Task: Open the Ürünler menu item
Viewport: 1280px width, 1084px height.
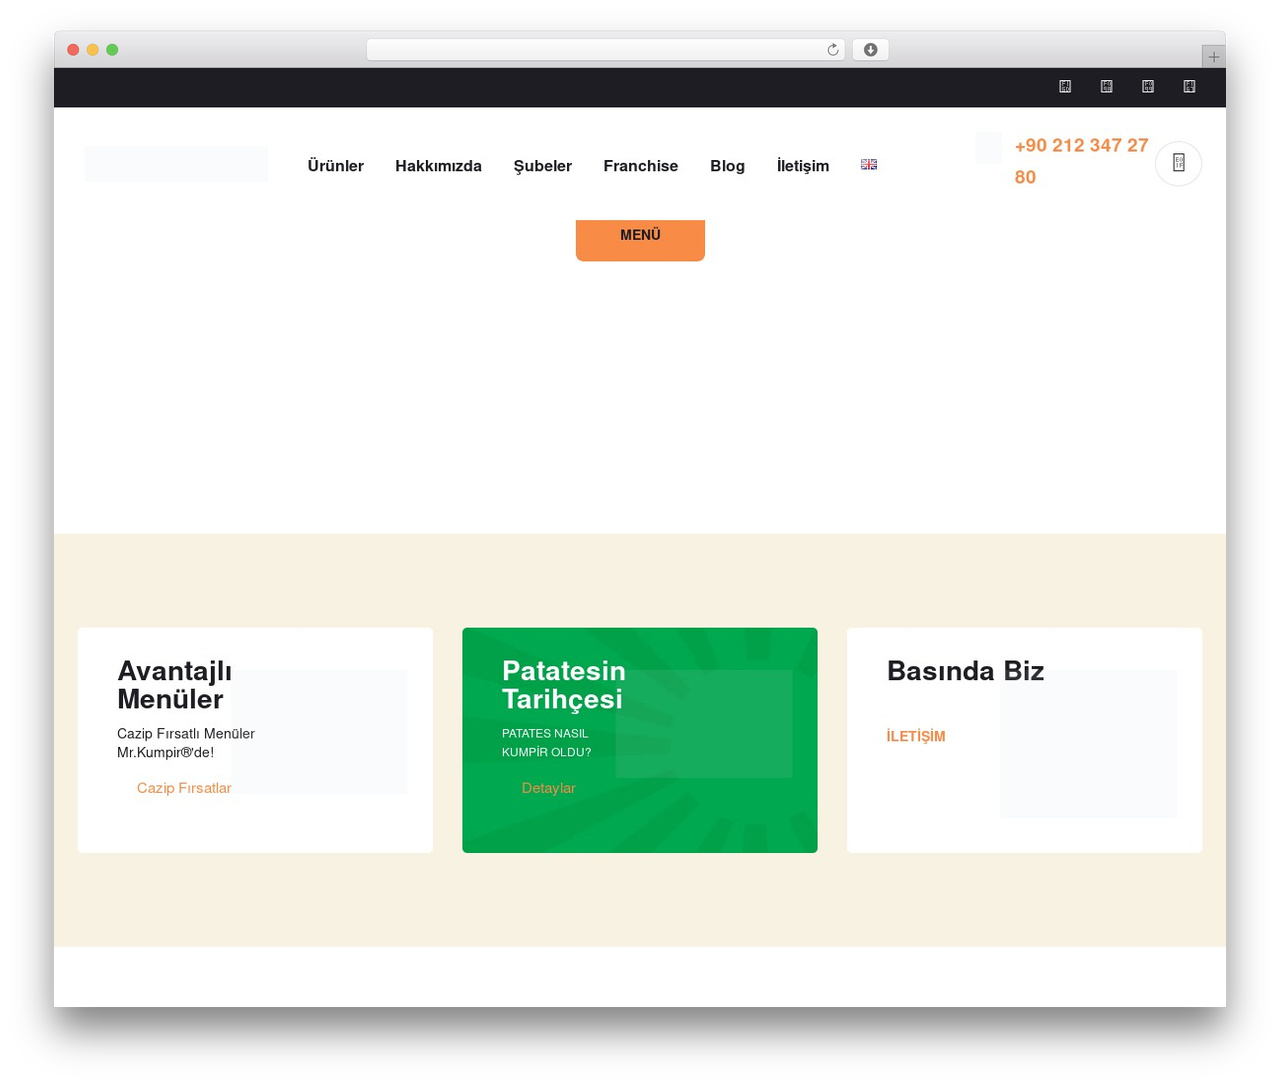Action: pyautogui.click(x=335, y=166)
